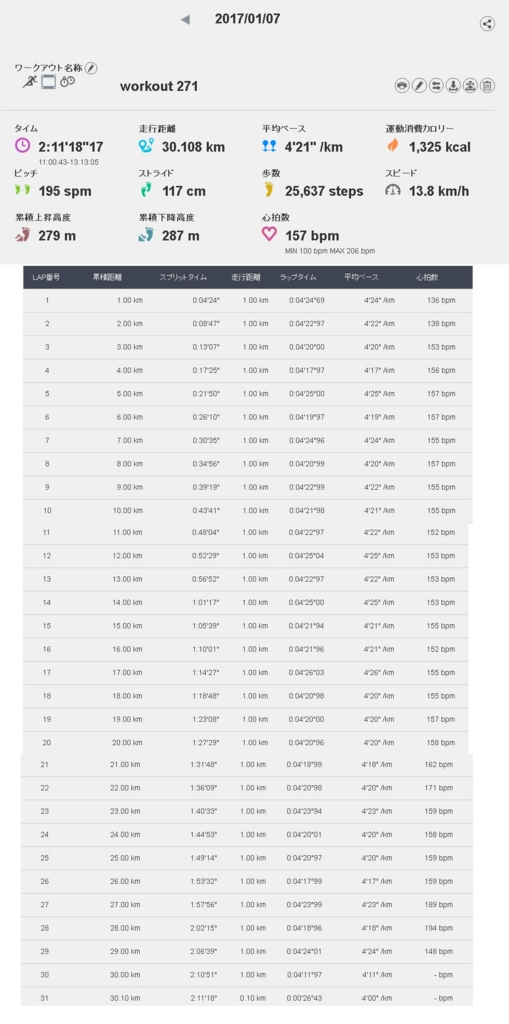Select lap 31 row with 30.10 km
509x1024 pixels.
(248, 998)
